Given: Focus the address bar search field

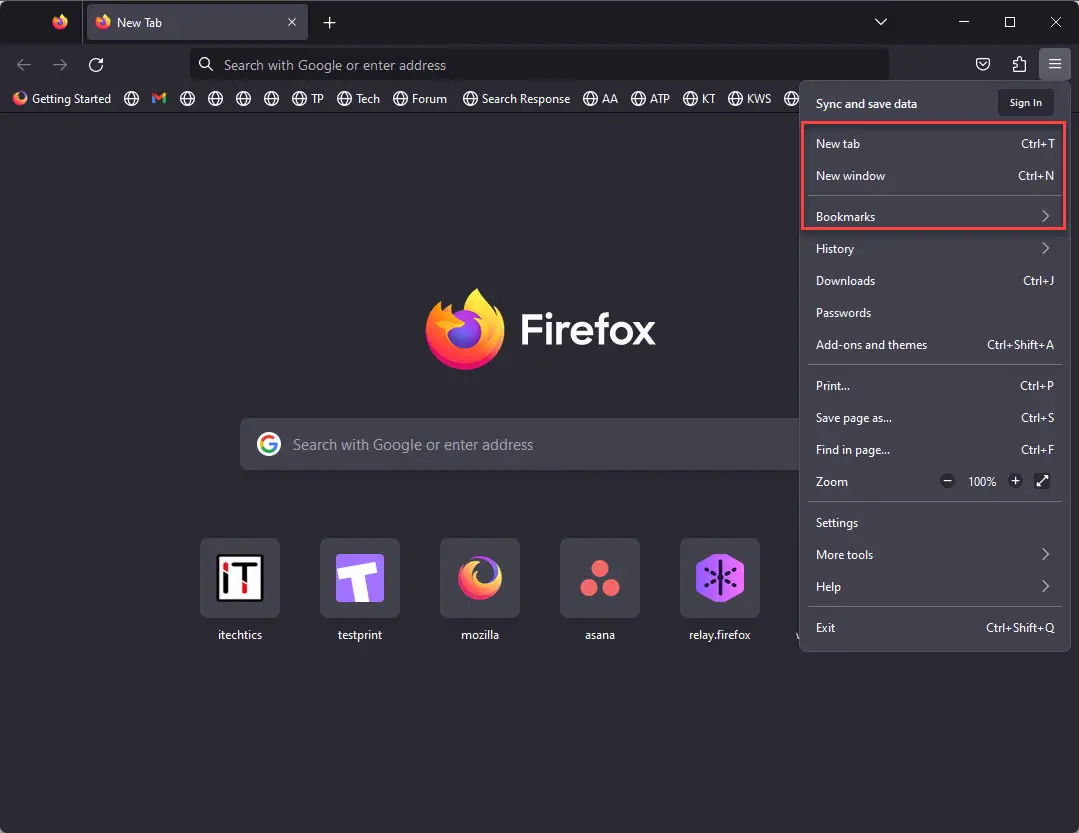Looking at the screenshot, I should [539, 65].
